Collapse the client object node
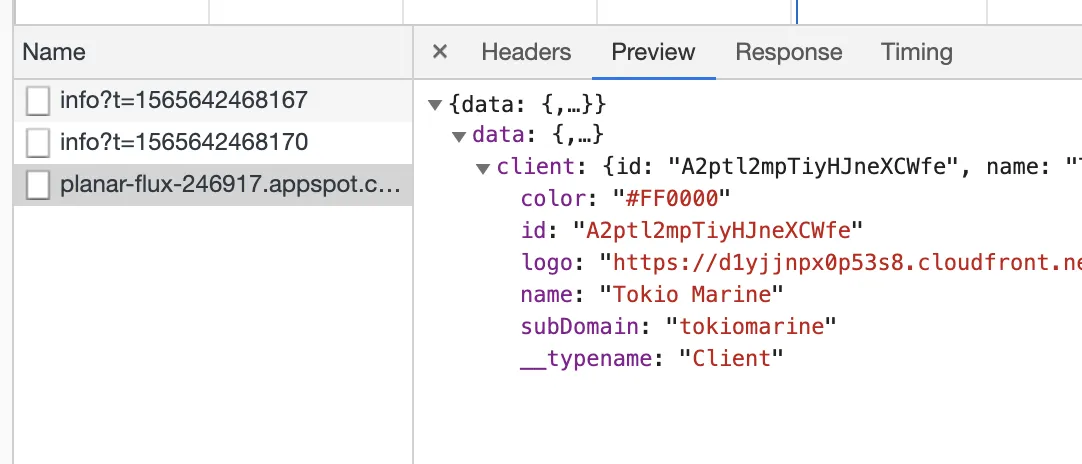The image size is (1082, 464). click(x=483, y=168)
